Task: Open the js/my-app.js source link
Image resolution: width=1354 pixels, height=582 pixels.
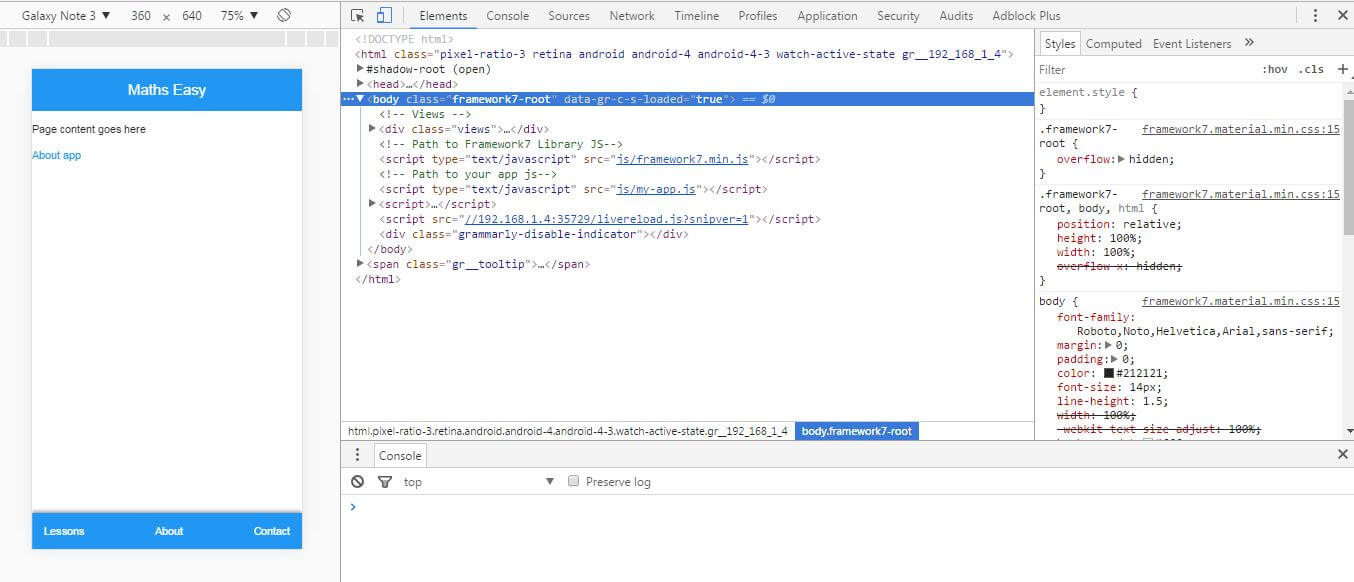Action: click(x=658, y=189)
